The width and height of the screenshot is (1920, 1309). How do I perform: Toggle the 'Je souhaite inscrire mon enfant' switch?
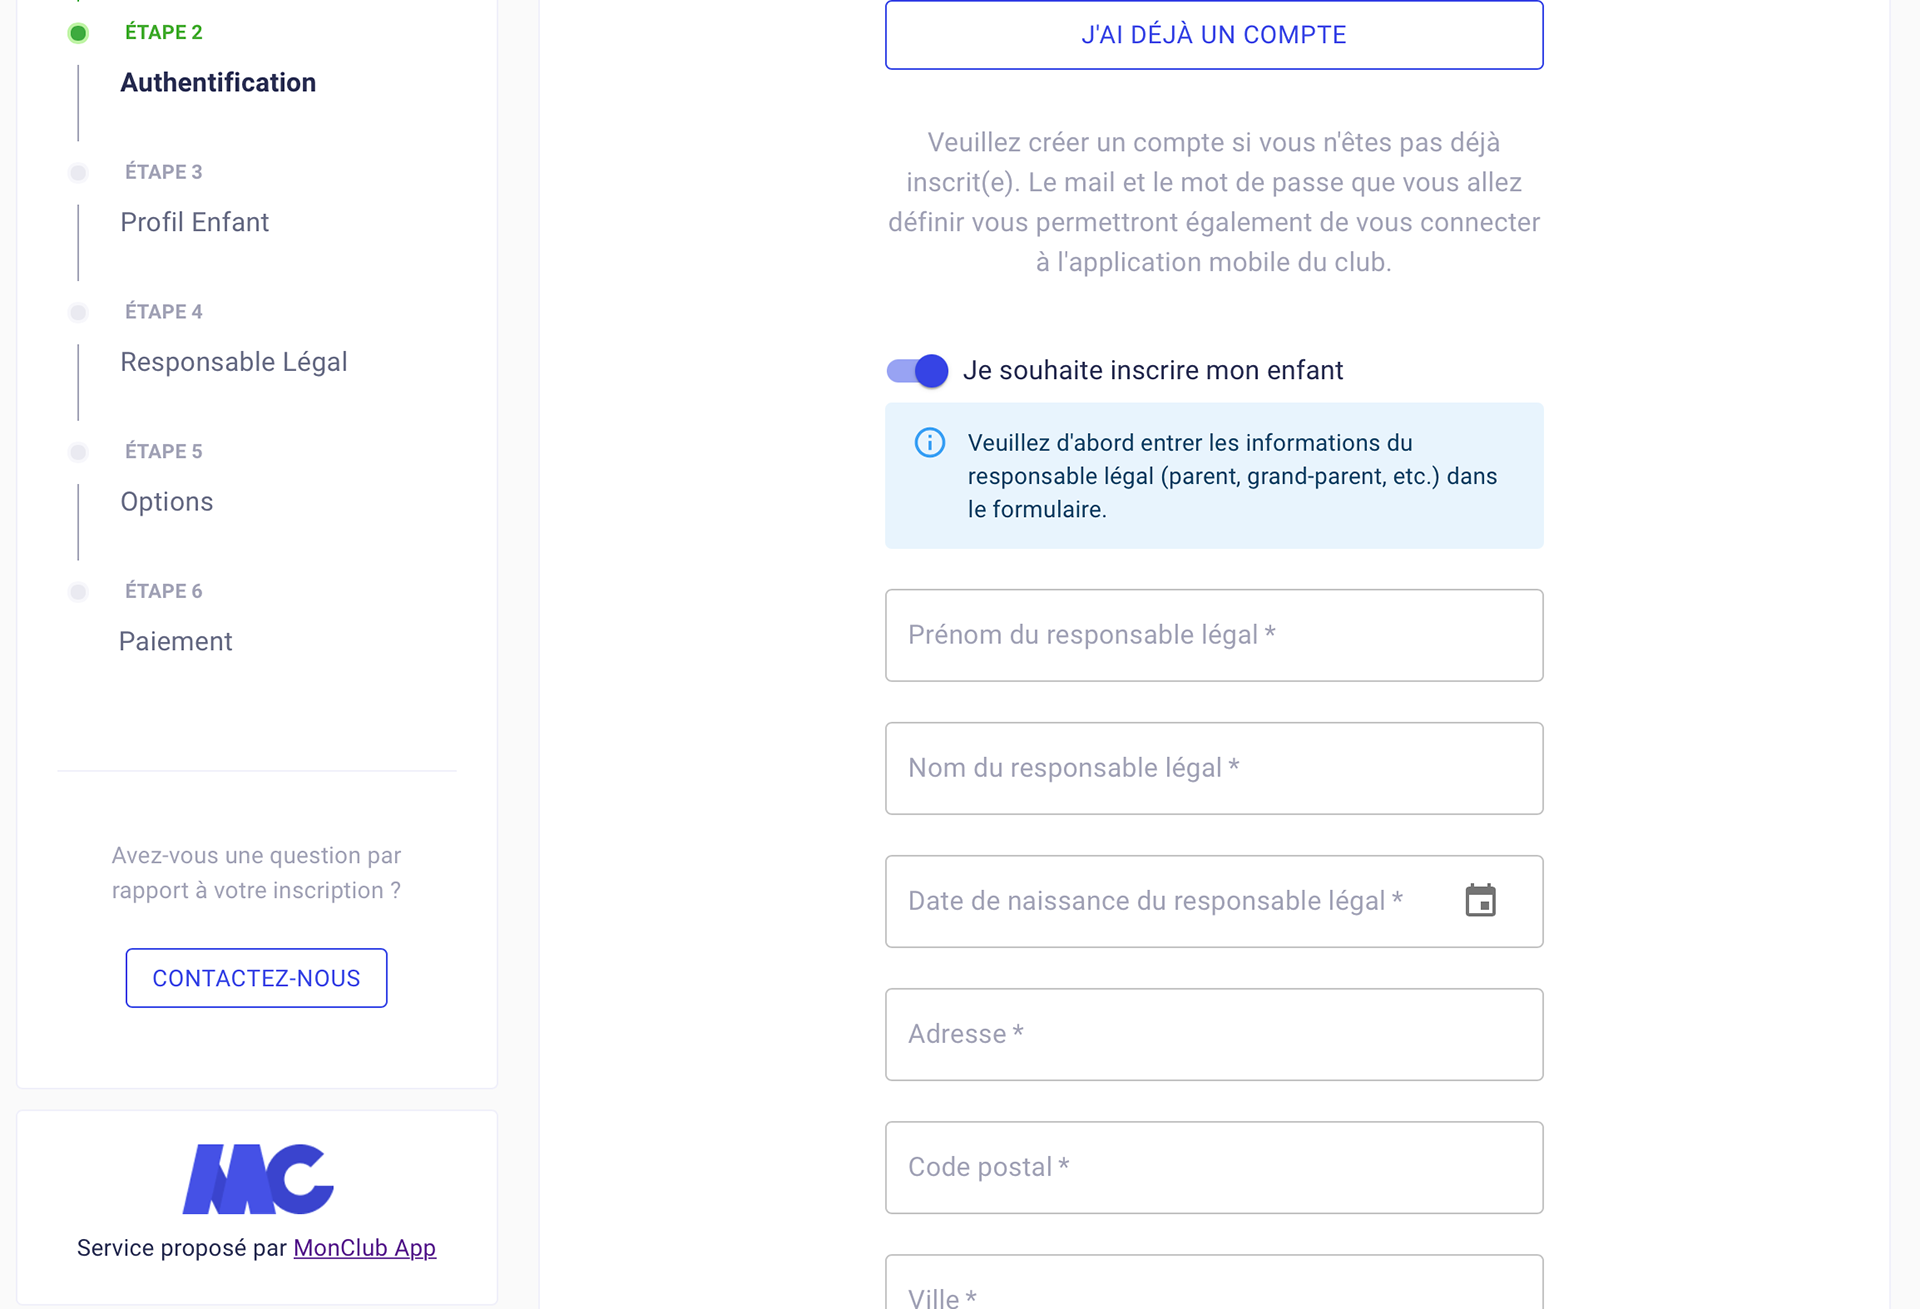tap(917, 371)
